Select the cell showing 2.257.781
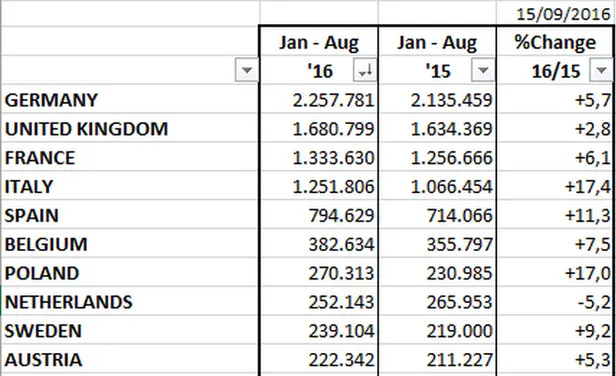This screenshot has width=616, height=376. (x=319, y=99)
